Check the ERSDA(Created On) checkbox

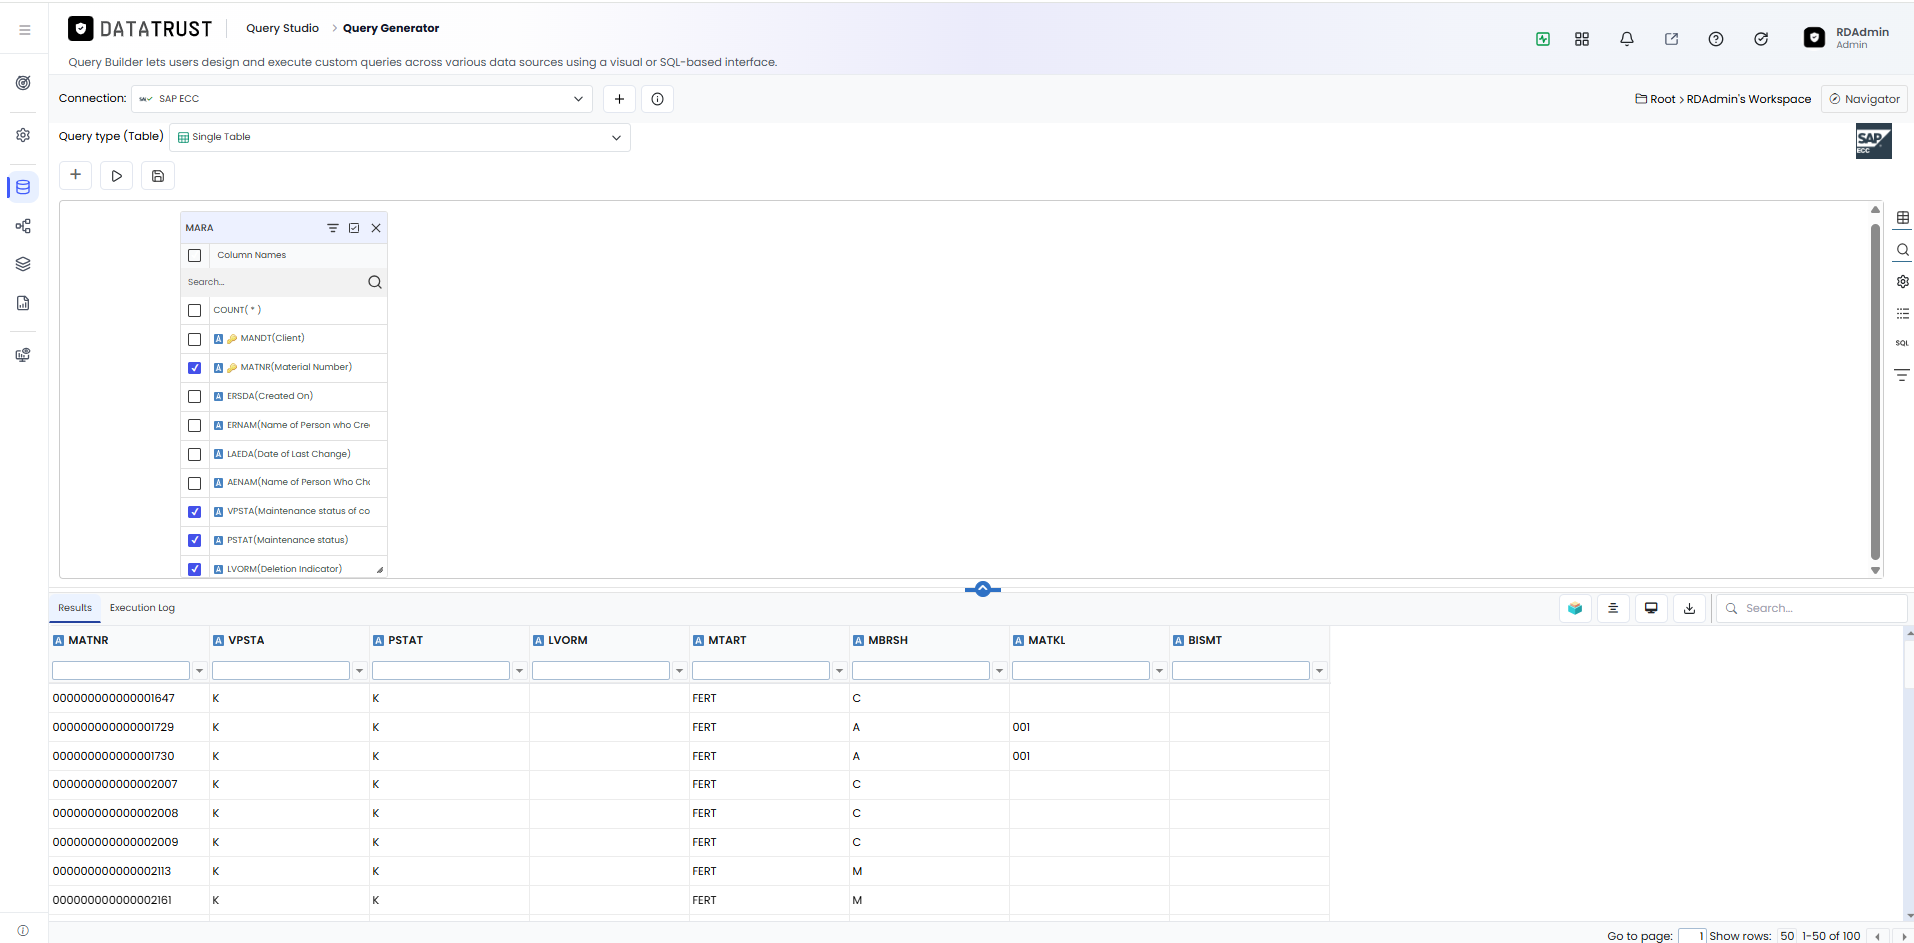[195, 397]
